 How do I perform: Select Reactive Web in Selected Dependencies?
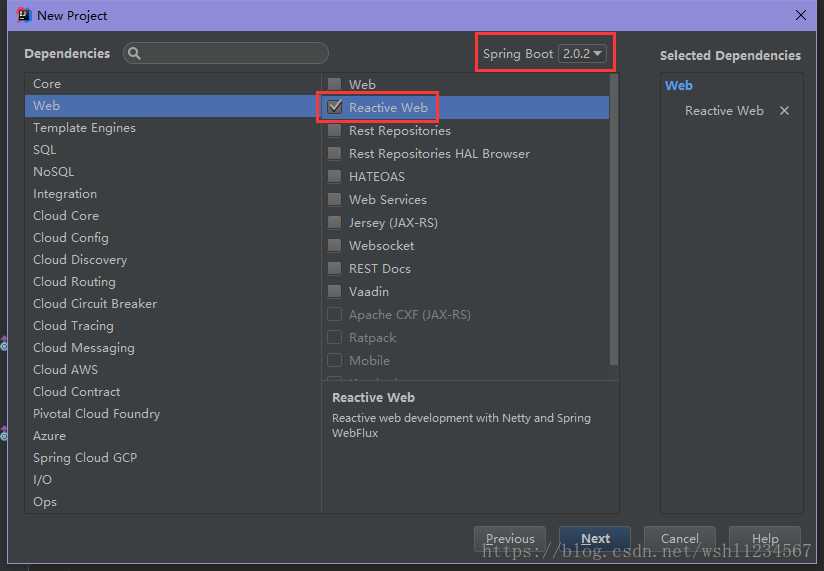(x=724, y=111)
